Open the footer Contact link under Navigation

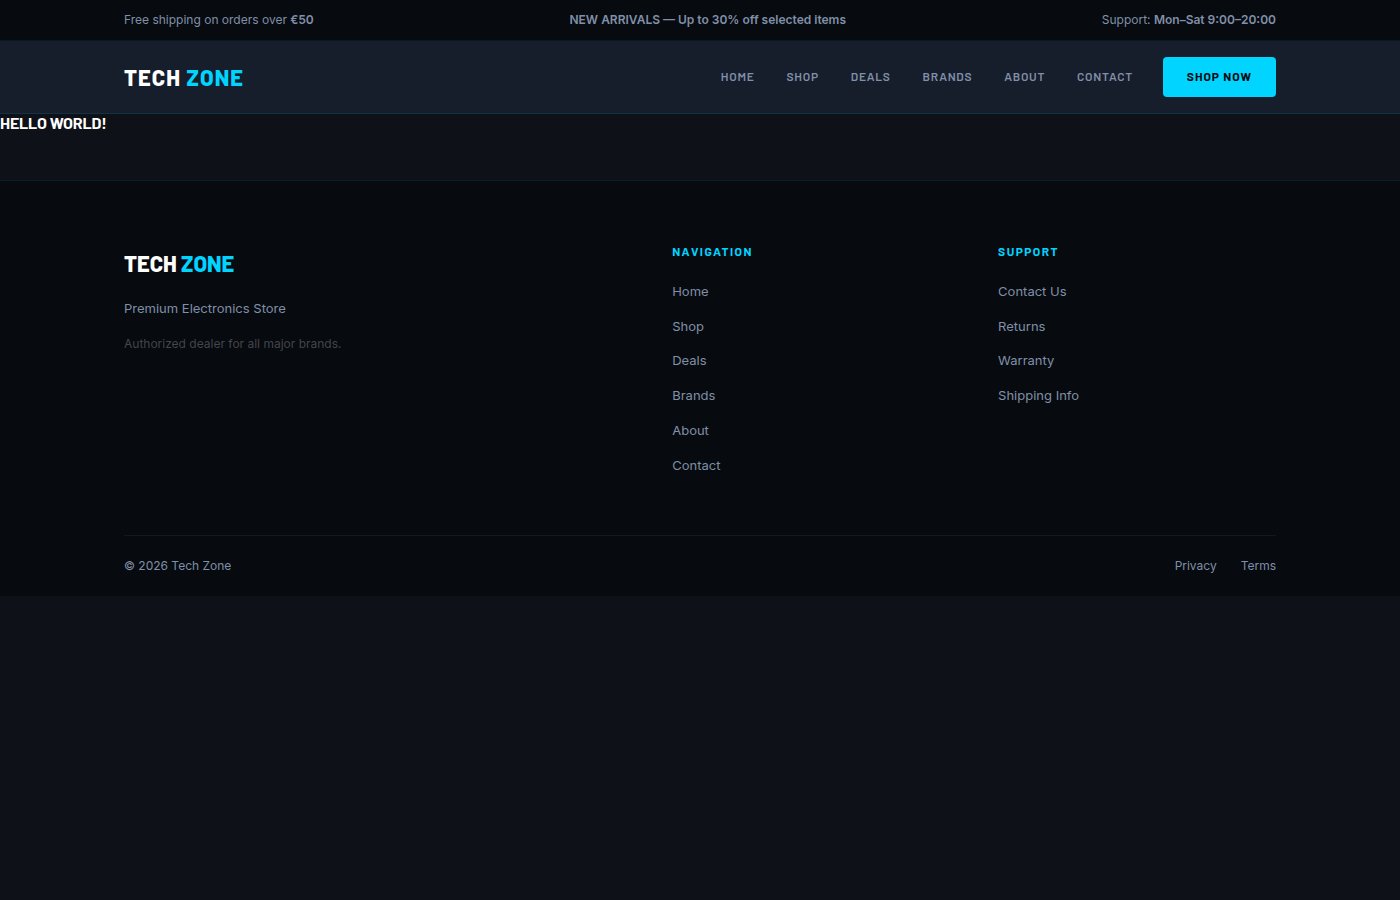coord(696,466)
